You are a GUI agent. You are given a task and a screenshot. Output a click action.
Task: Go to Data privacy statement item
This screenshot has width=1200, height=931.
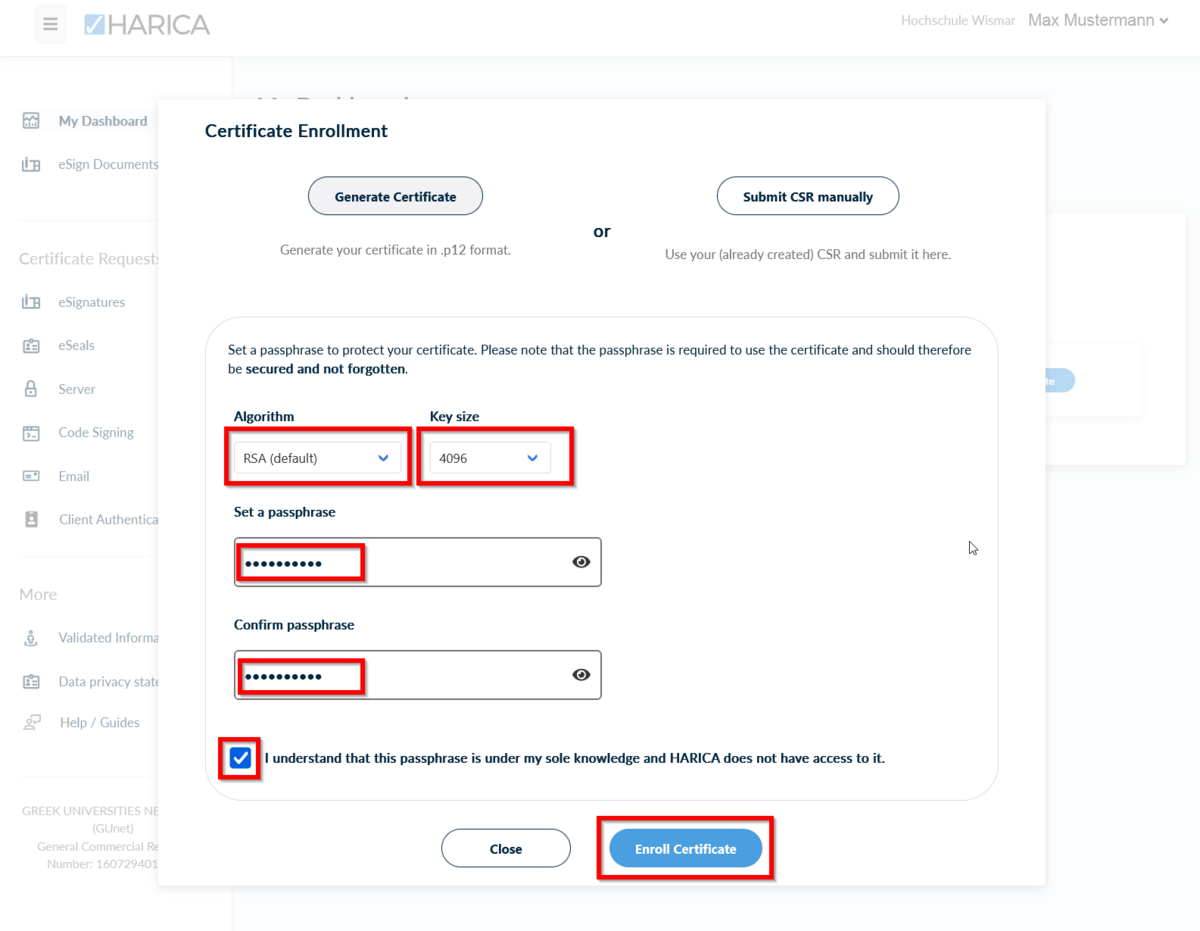pyautogui.click(x=108, y=682)
